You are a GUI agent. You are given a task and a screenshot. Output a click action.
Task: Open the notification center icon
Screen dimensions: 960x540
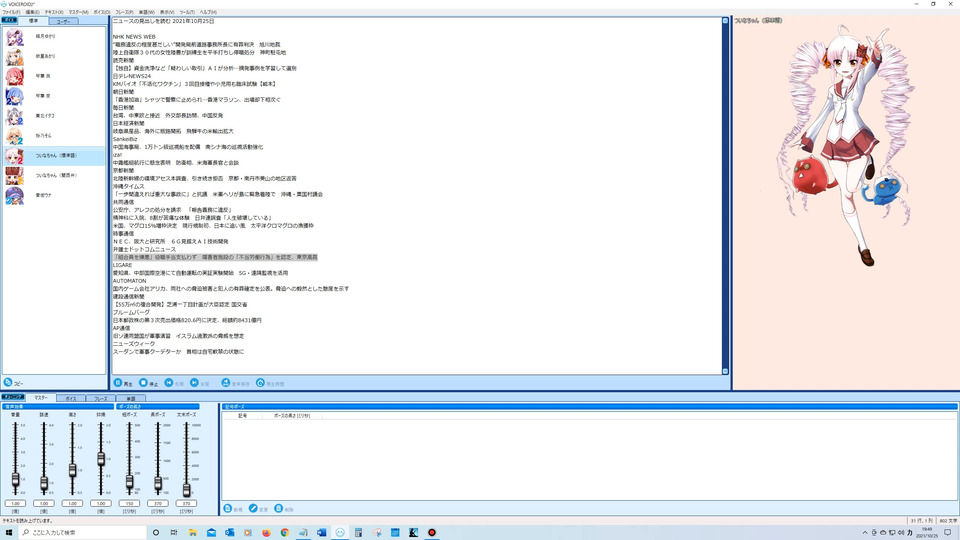[x=948, y=533]
